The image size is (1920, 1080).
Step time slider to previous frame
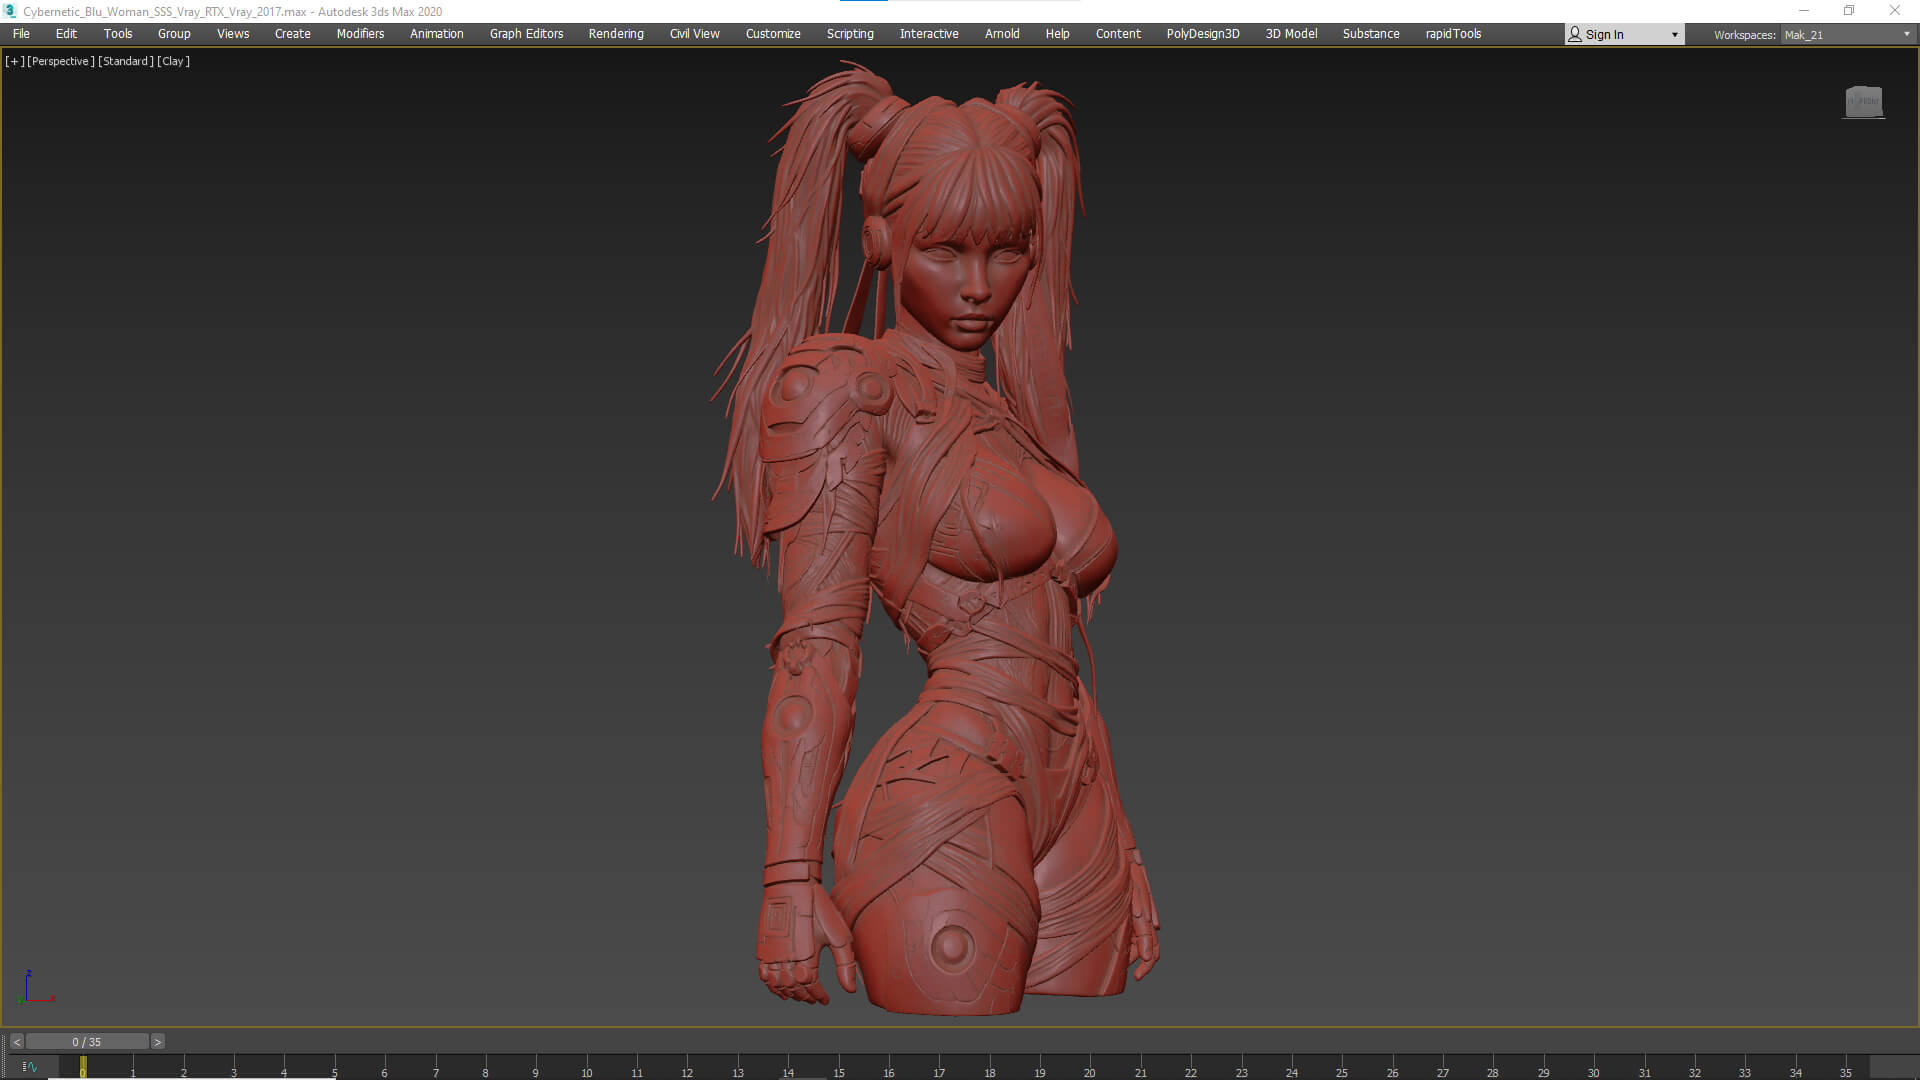(x=16, y=1042)
